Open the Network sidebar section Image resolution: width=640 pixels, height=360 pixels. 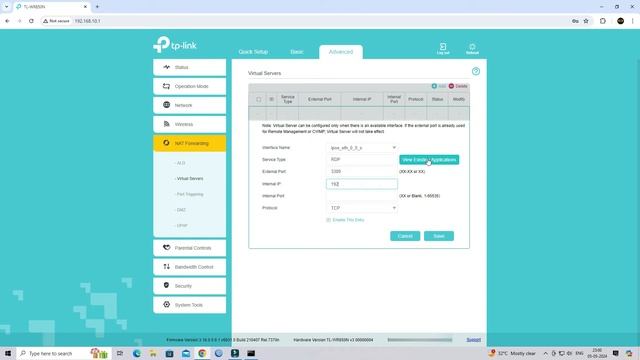[x=189, y=105]
